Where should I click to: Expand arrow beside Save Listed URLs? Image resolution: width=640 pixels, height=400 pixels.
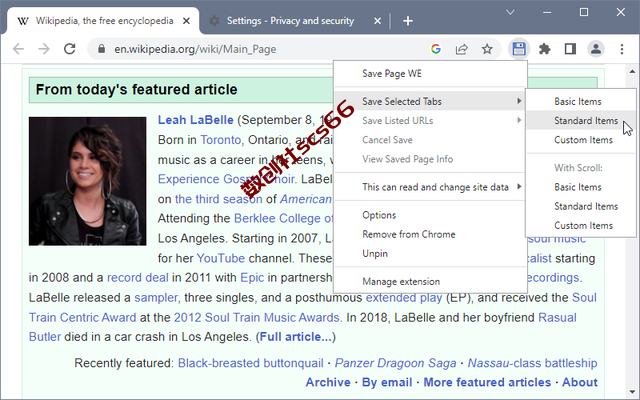tap(519, 120)
